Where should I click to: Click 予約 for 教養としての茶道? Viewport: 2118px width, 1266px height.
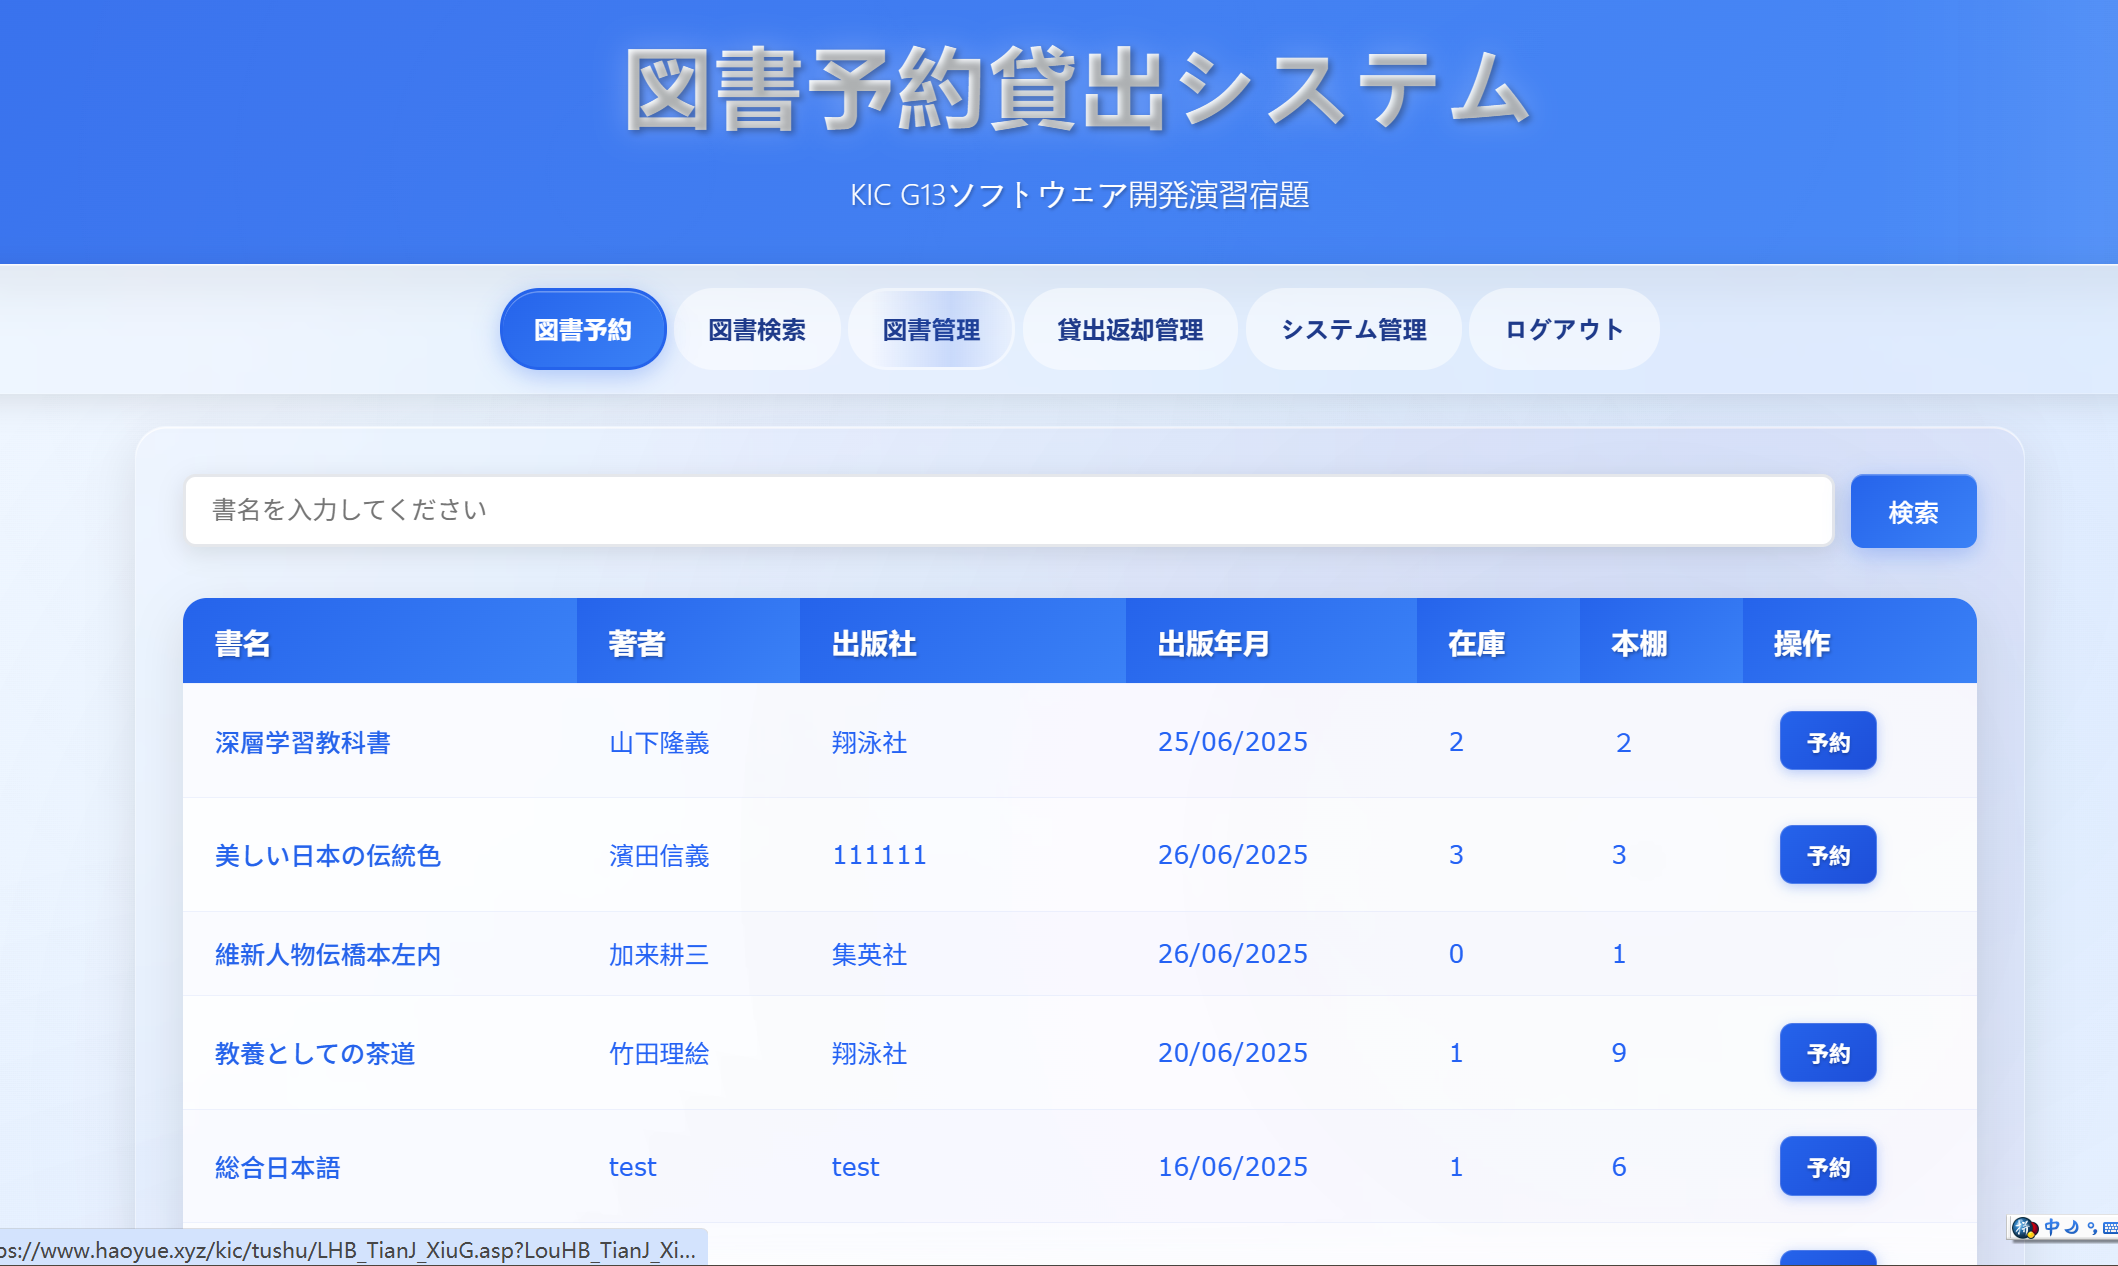pos(1827,1053)
